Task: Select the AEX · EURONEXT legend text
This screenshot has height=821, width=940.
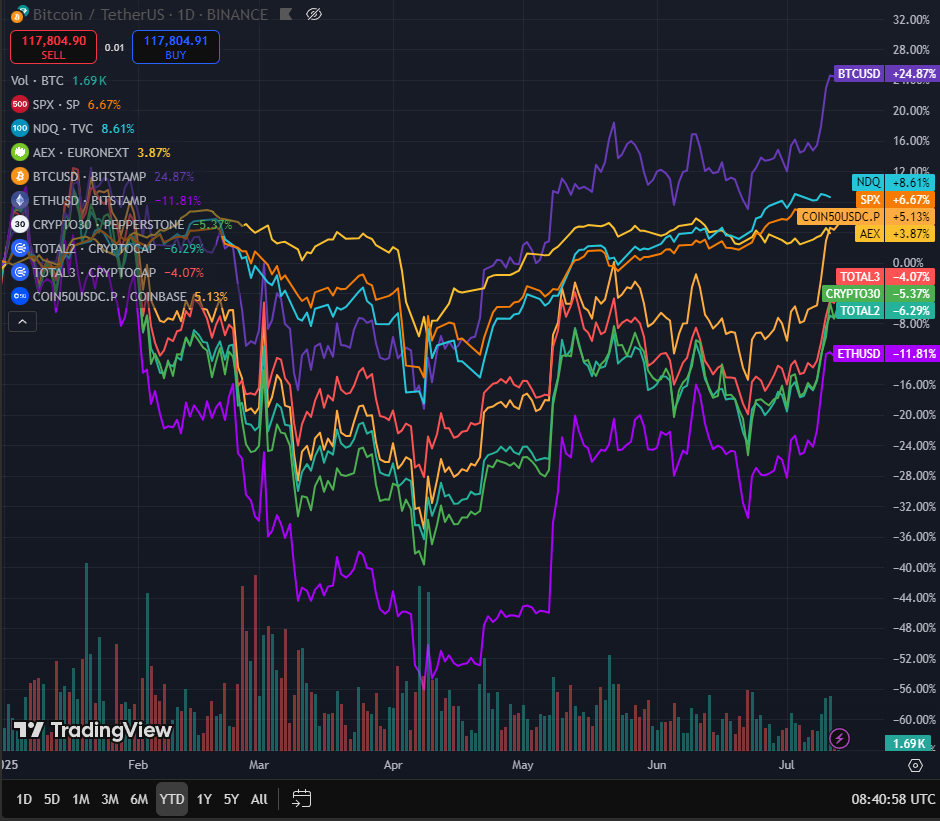Action: [81, 152]
